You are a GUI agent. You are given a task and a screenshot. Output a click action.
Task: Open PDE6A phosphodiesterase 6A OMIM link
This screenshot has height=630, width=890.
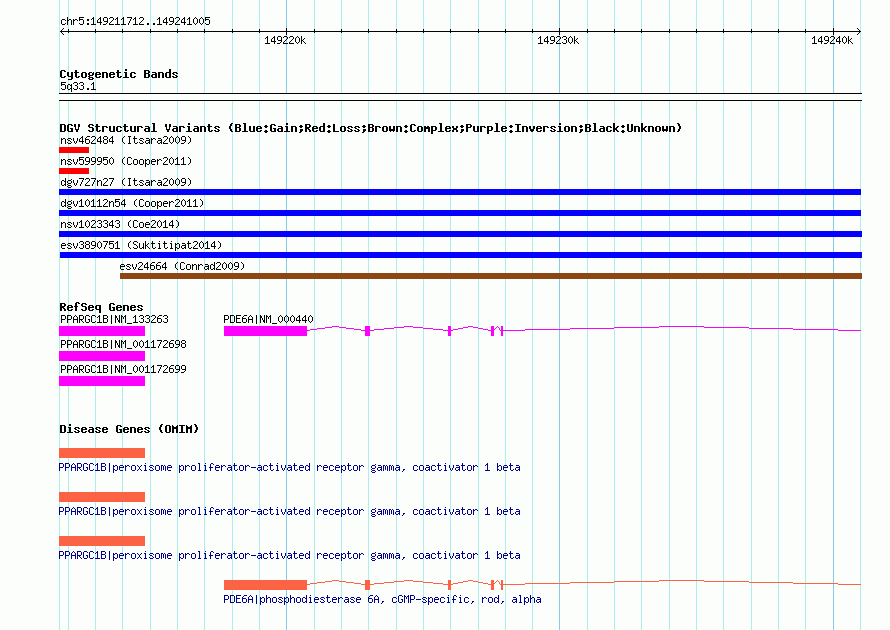pos(382,599)
